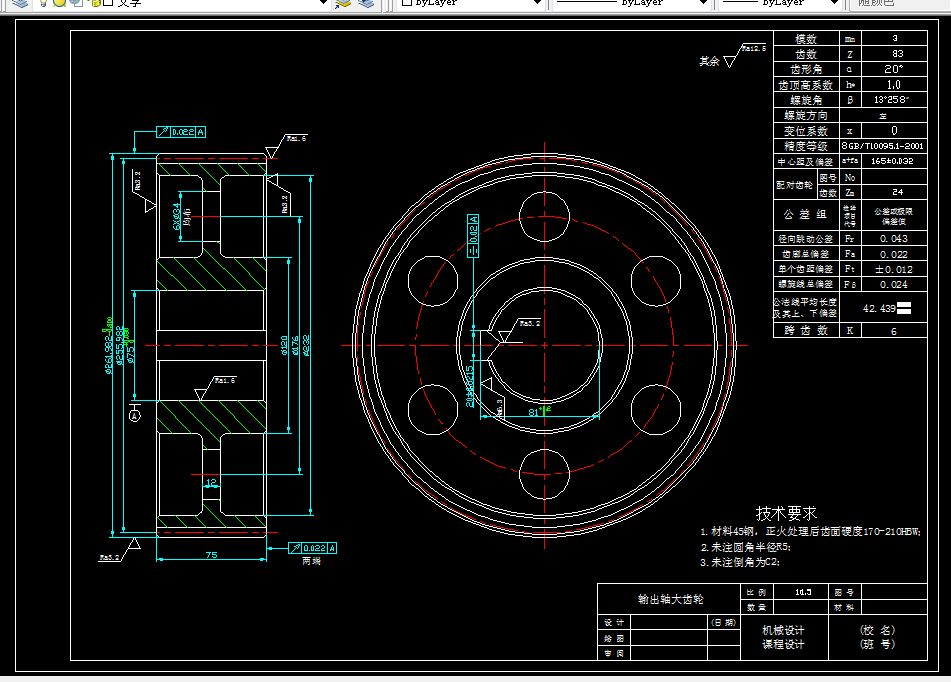
Task: Select the 模数 cell in the parameter table
Action: [806, 39]
